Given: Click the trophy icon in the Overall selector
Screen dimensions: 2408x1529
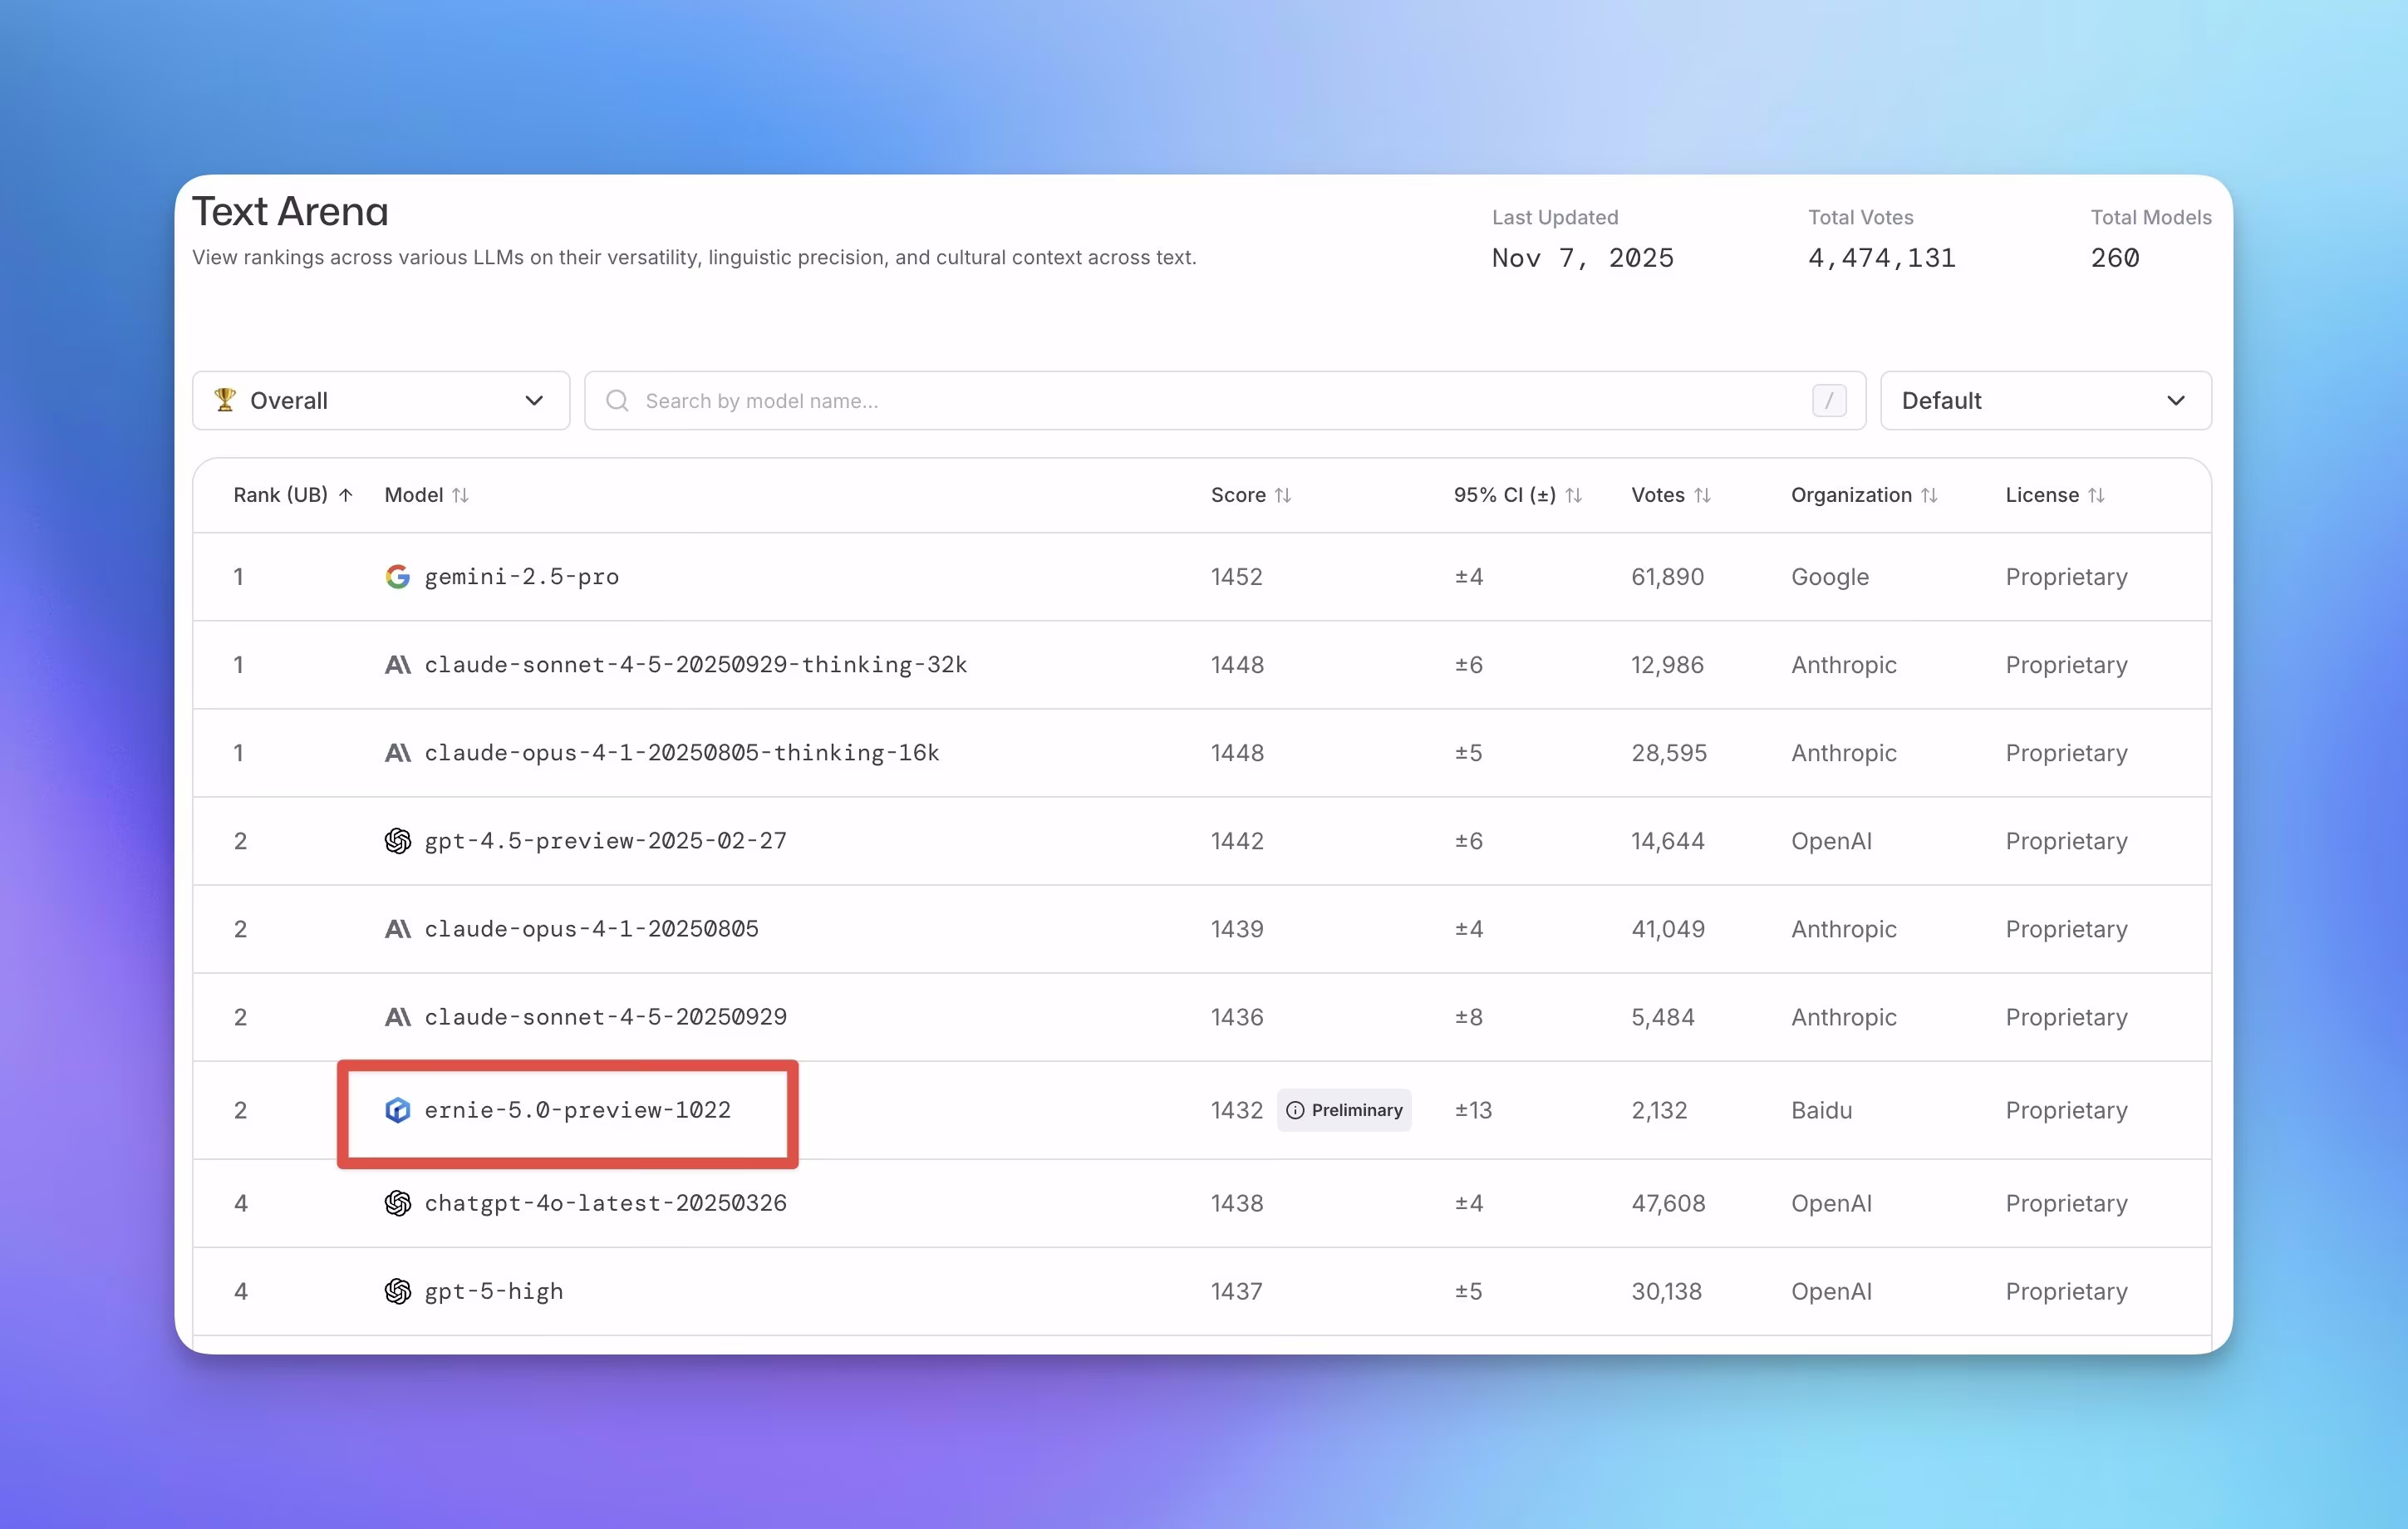Looking at the screenshot, I should tap(225, 400).
